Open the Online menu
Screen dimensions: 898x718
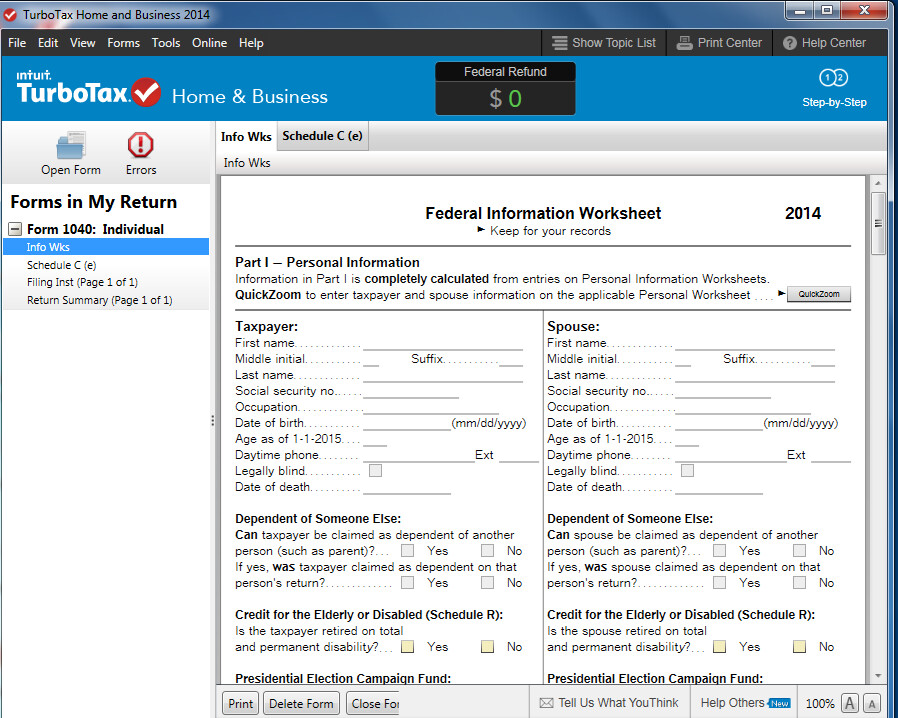[210, 43]
